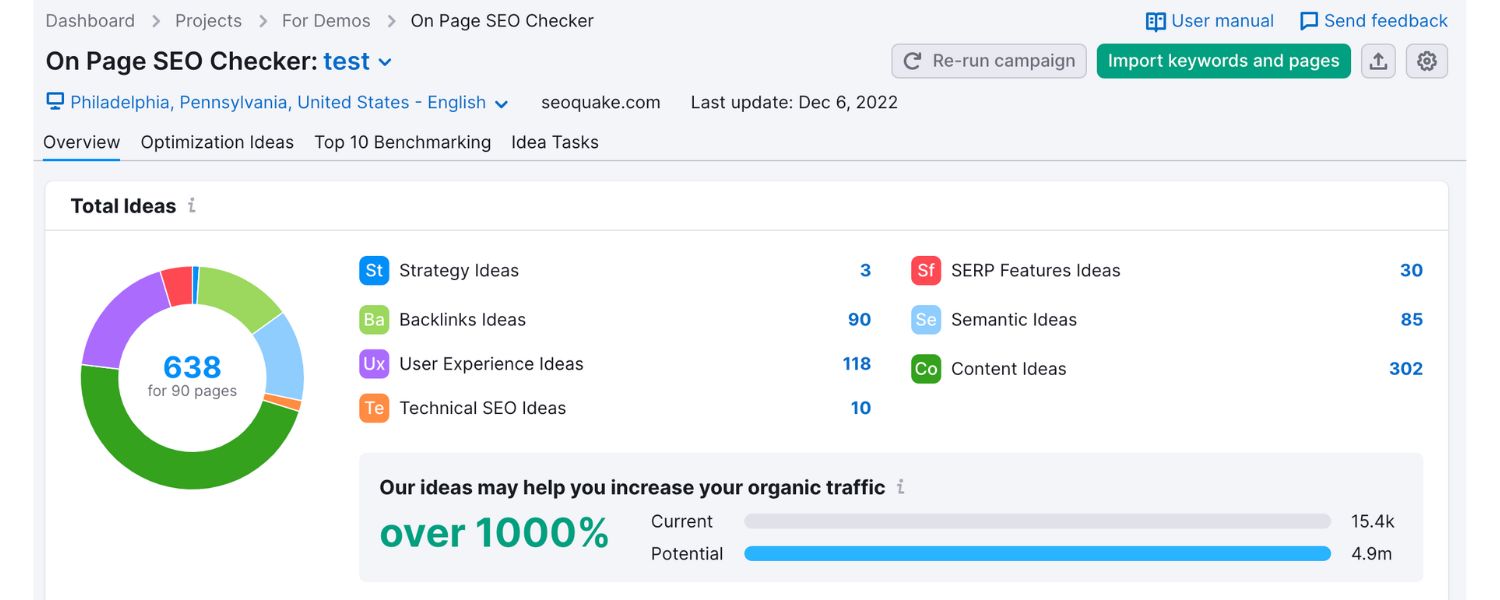Open the Technical SEO Ideas icon
Screen dimensions: 1500x600
pos(373,408)
